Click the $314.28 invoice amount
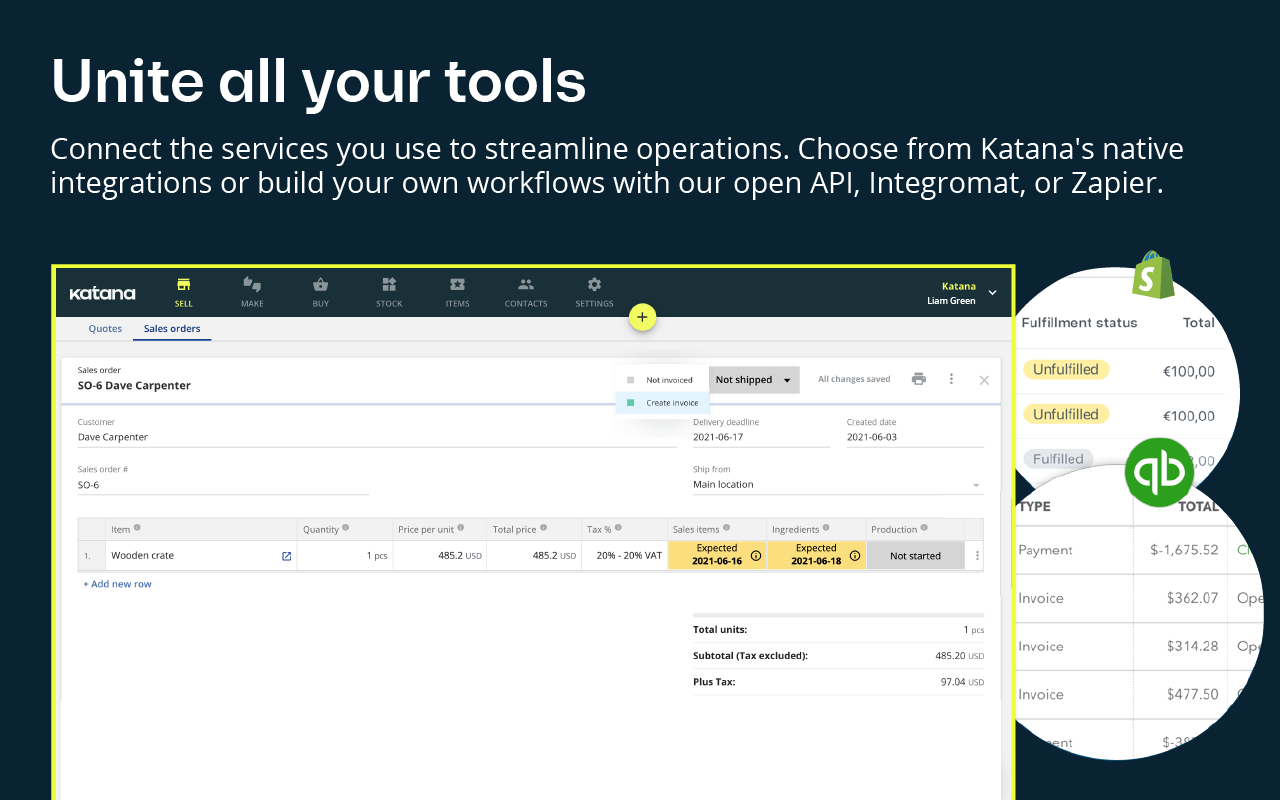Viewport: 1280px width, 800px height. 1192,646
